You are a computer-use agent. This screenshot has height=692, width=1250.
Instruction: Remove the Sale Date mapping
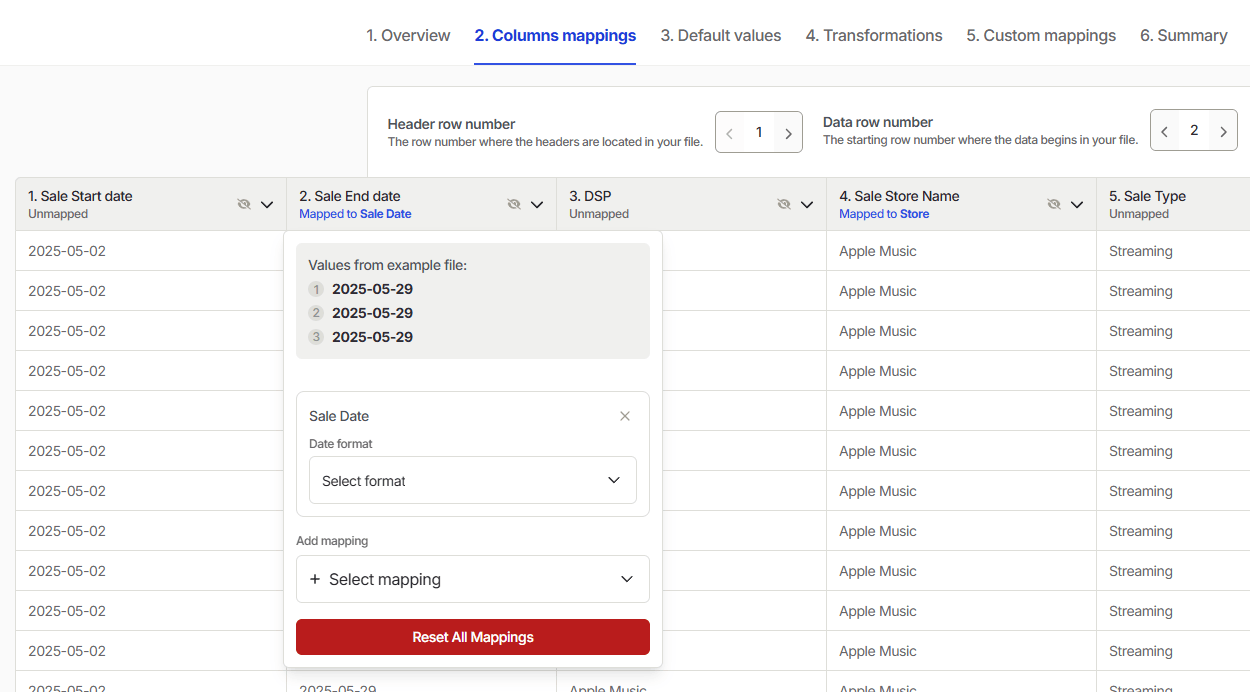point(625,416)
